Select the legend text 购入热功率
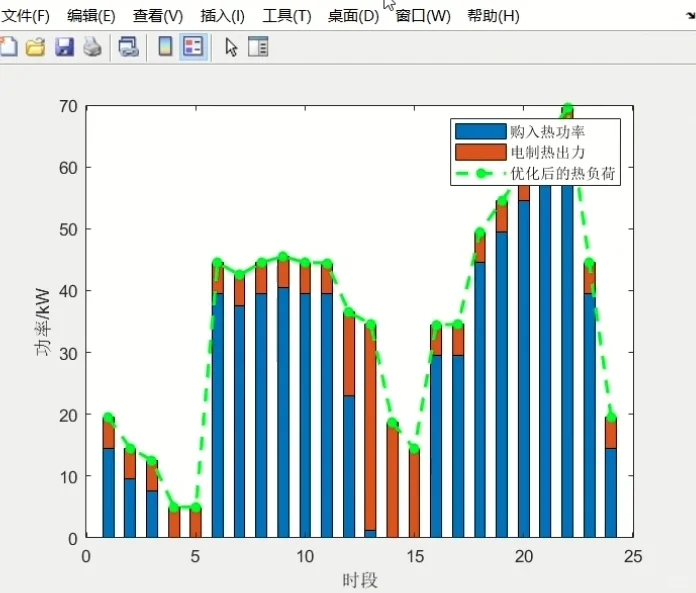Viewport: 696px width, 593px height. (547, 131)
